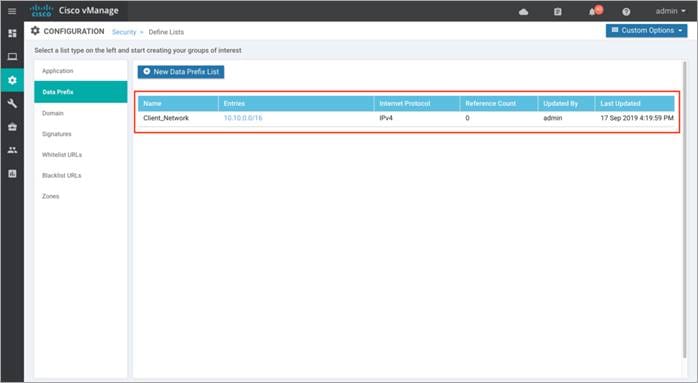Open the Analytics sidebar icon
The height and width of the screenshot is (383, 698).
click(x=12, y=173)
